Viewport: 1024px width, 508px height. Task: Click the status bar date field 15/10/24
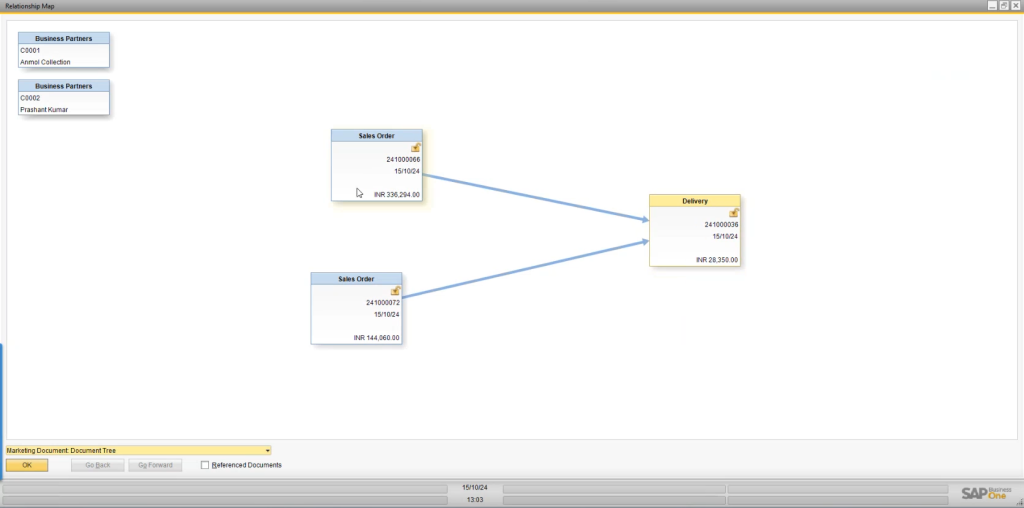pyautogui.click(x=474, y=487)
